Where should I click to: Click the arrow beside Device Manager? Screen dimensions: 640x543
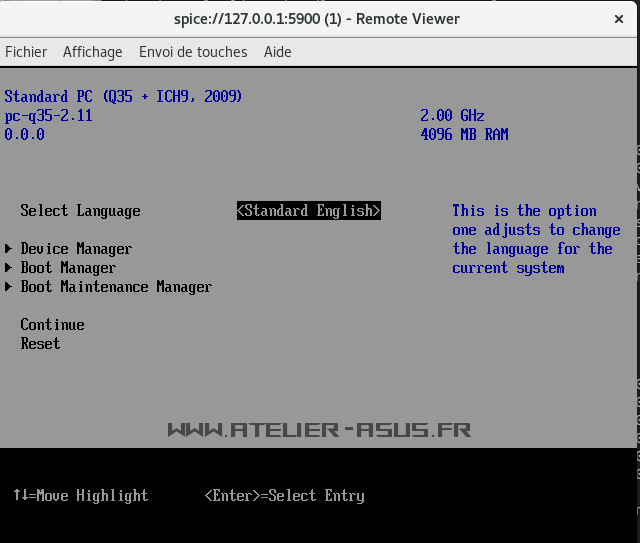pos(9,249)
